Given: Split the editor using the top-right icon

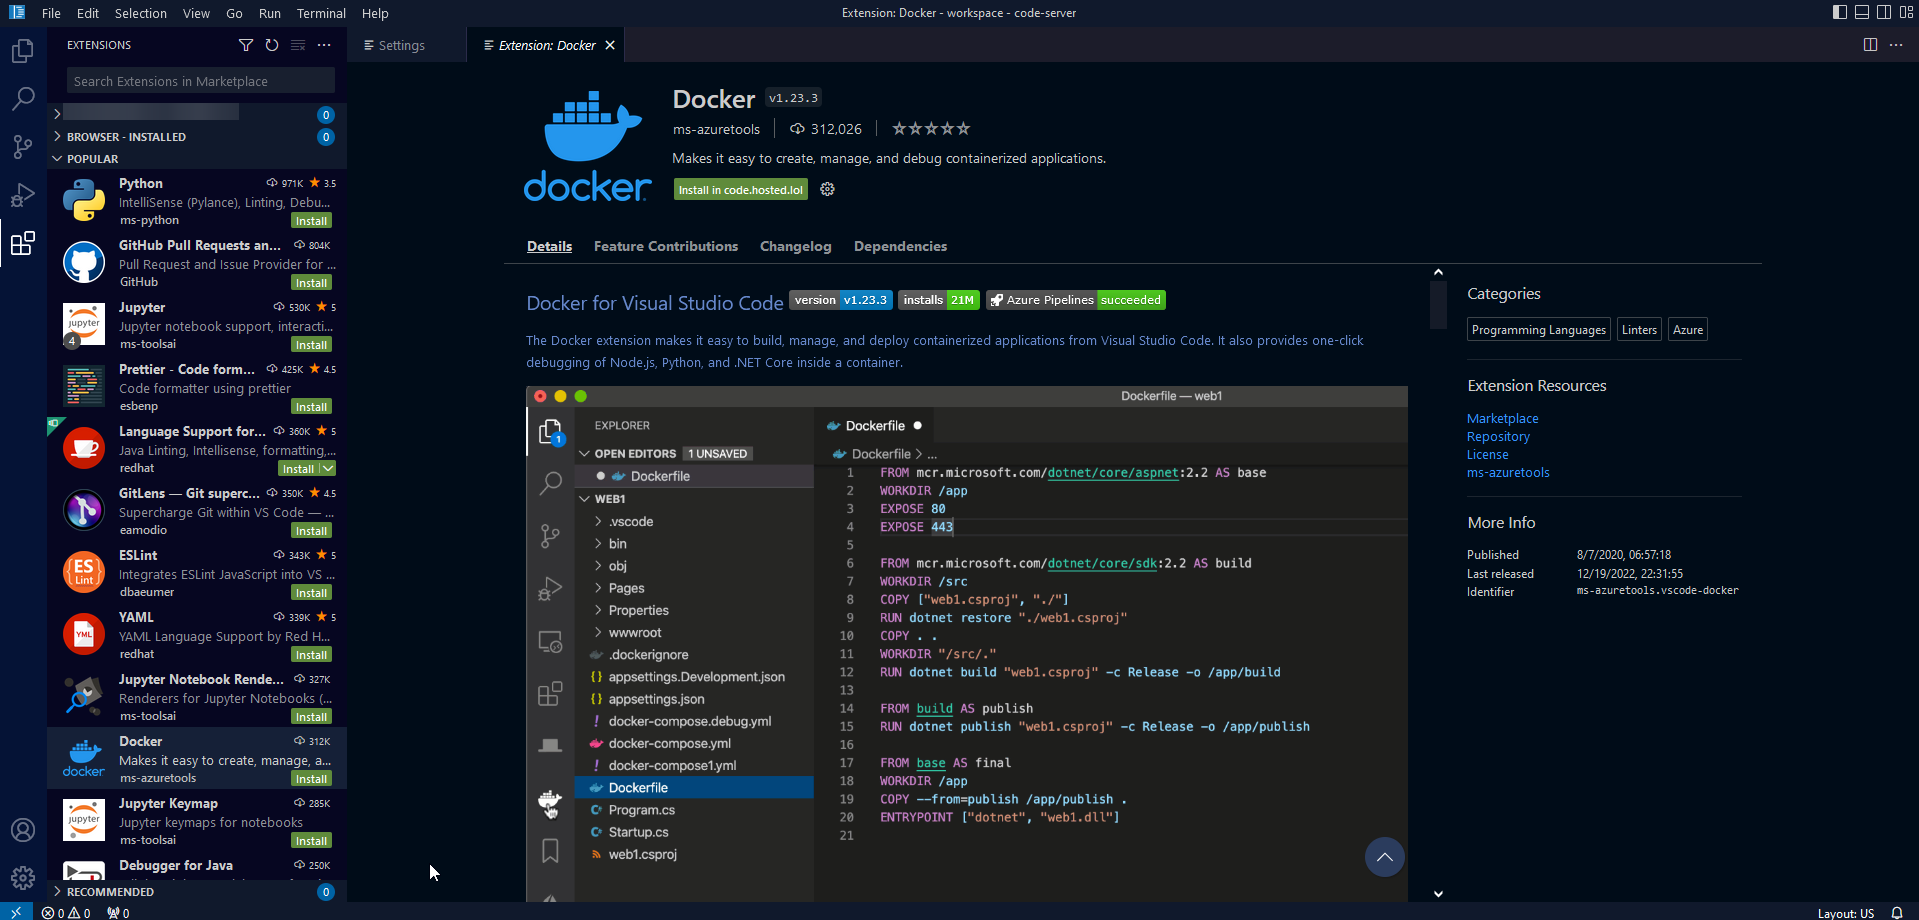Looking at the screenshot, I should [1869, 45].
